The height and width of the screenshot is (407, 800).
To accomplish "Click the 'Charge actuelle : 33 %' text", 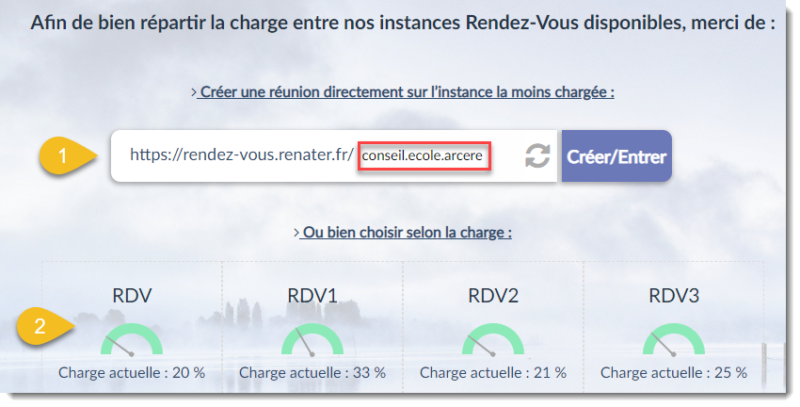I will 312,372.
